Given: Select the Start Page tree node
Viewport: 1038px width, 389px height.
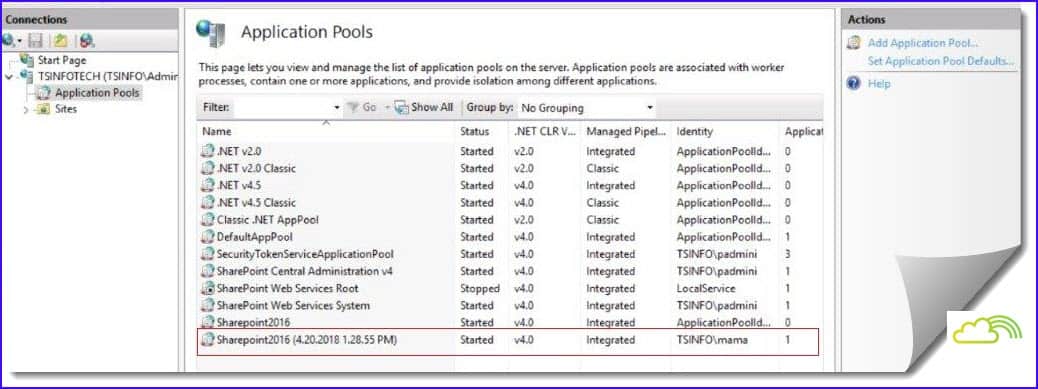Looking at the screenshot, I should [62, 60].
